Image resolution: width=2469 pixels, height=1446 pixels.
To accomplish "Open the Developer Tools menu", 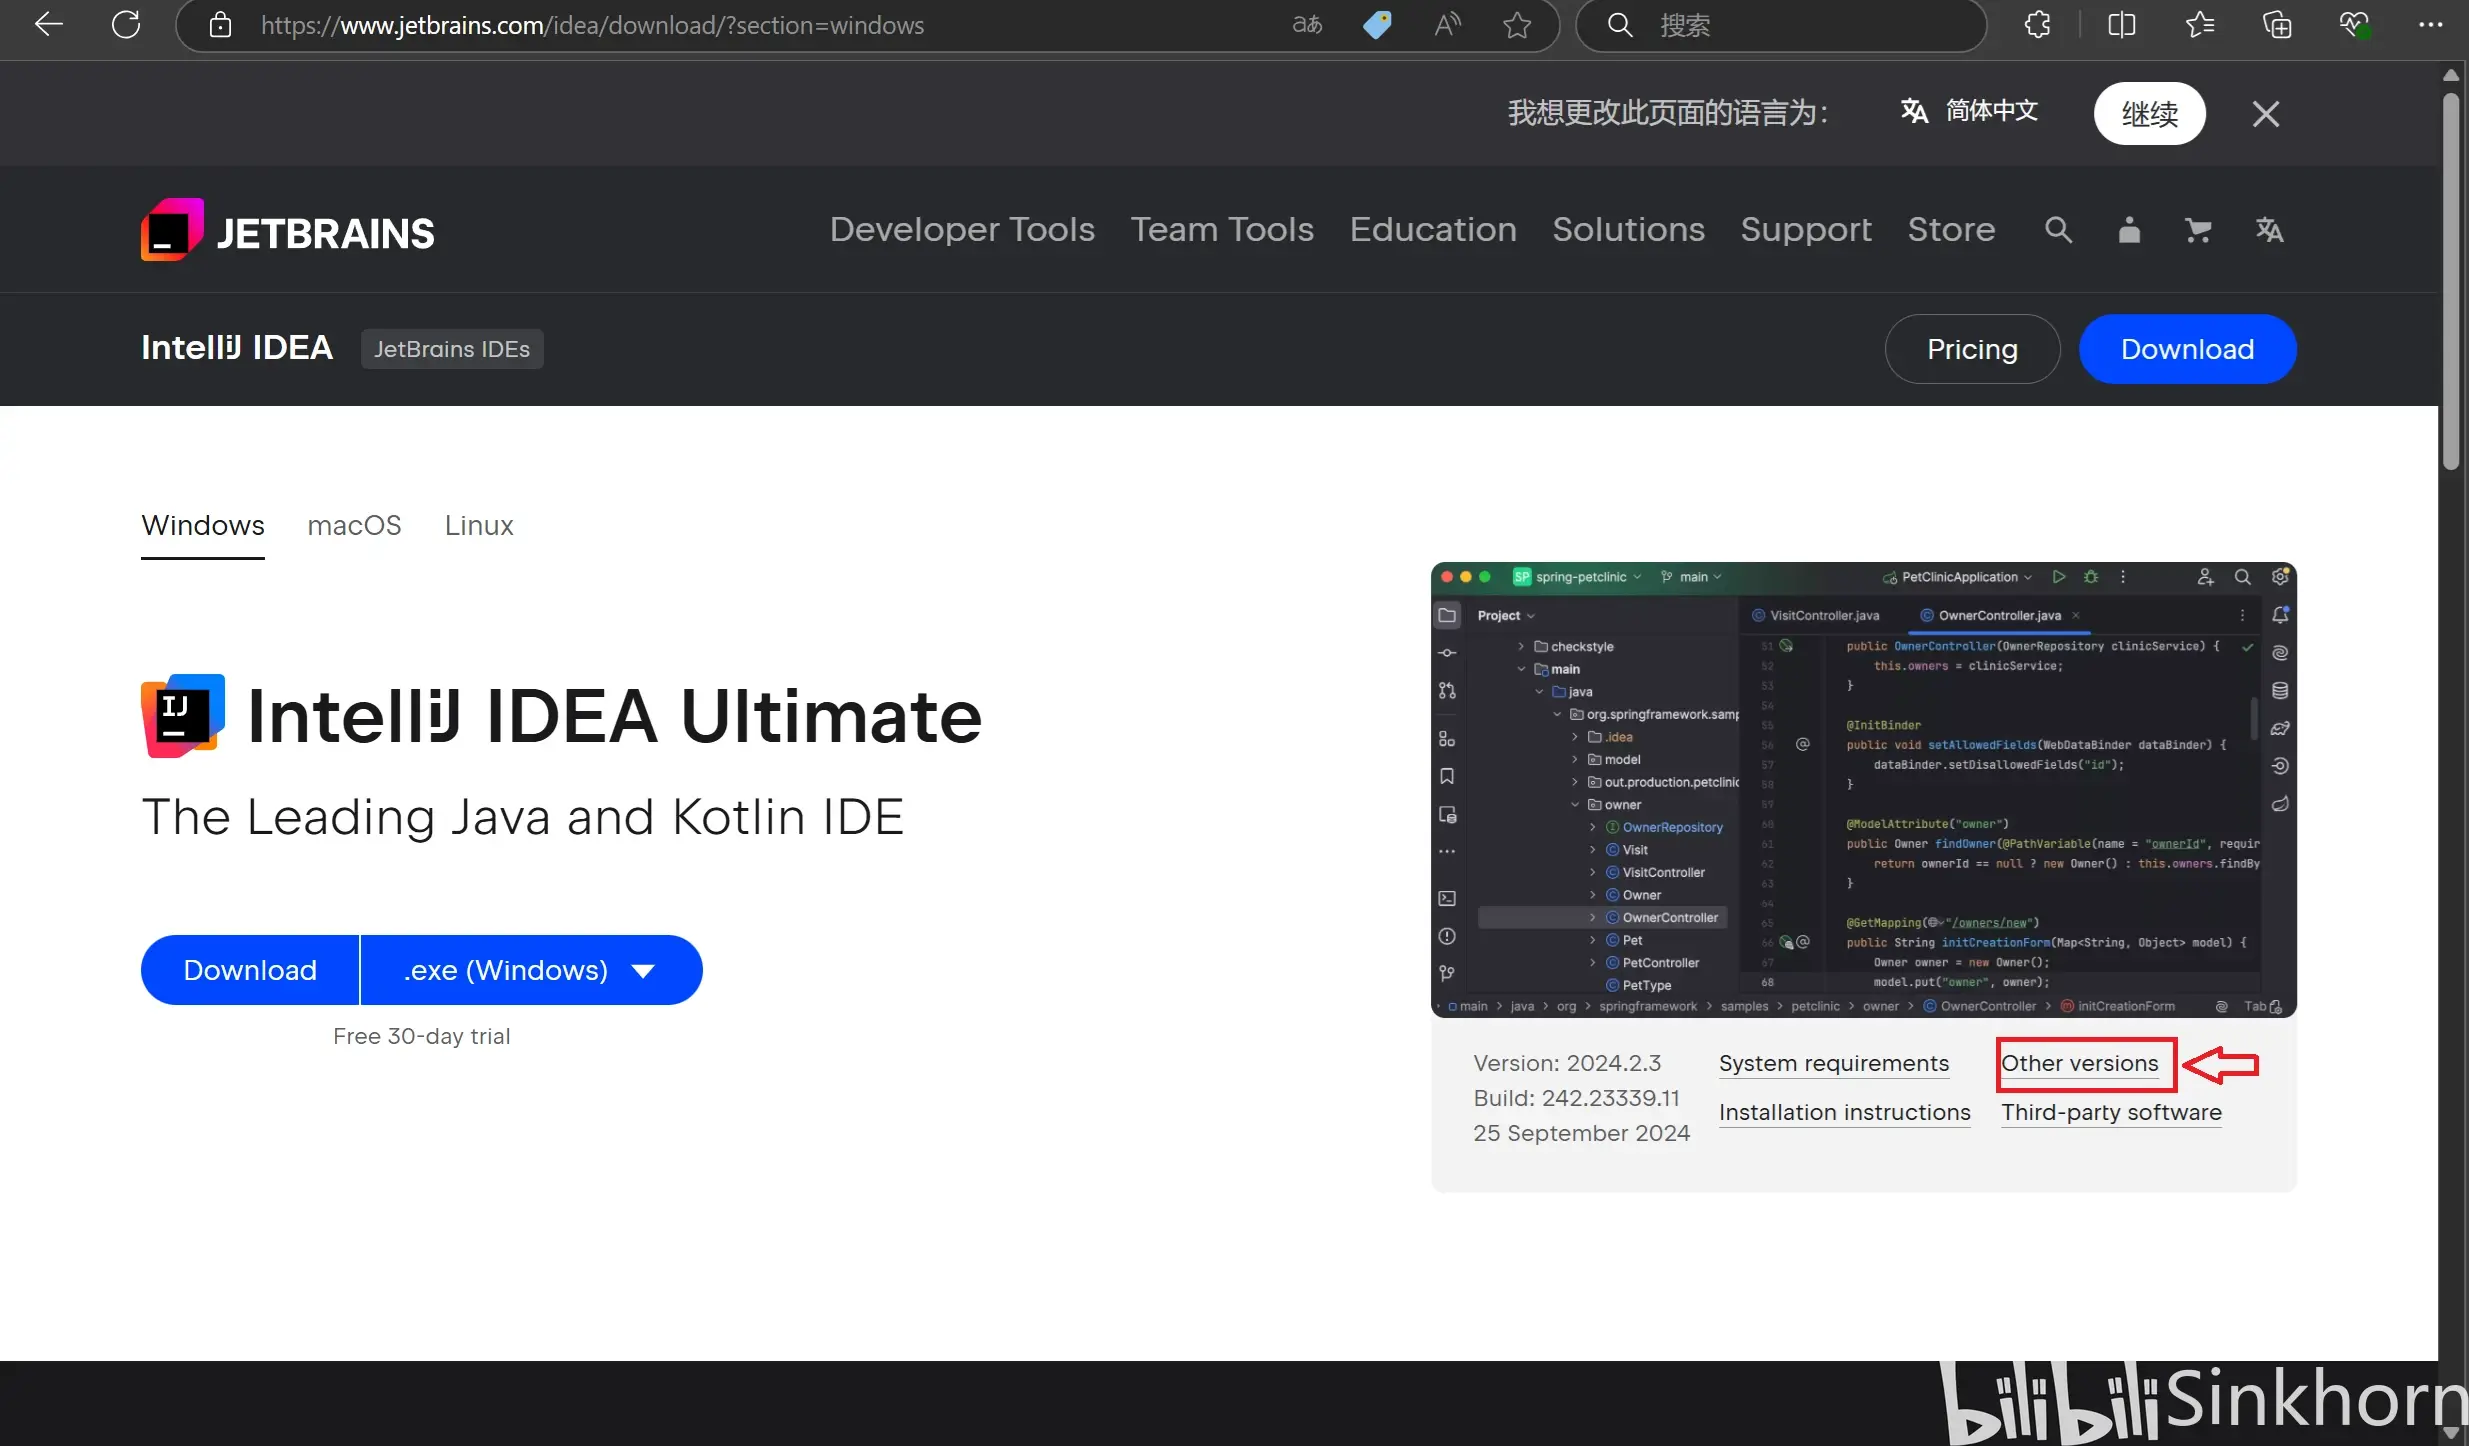I will pyautogui.click(x=962, y=230).
